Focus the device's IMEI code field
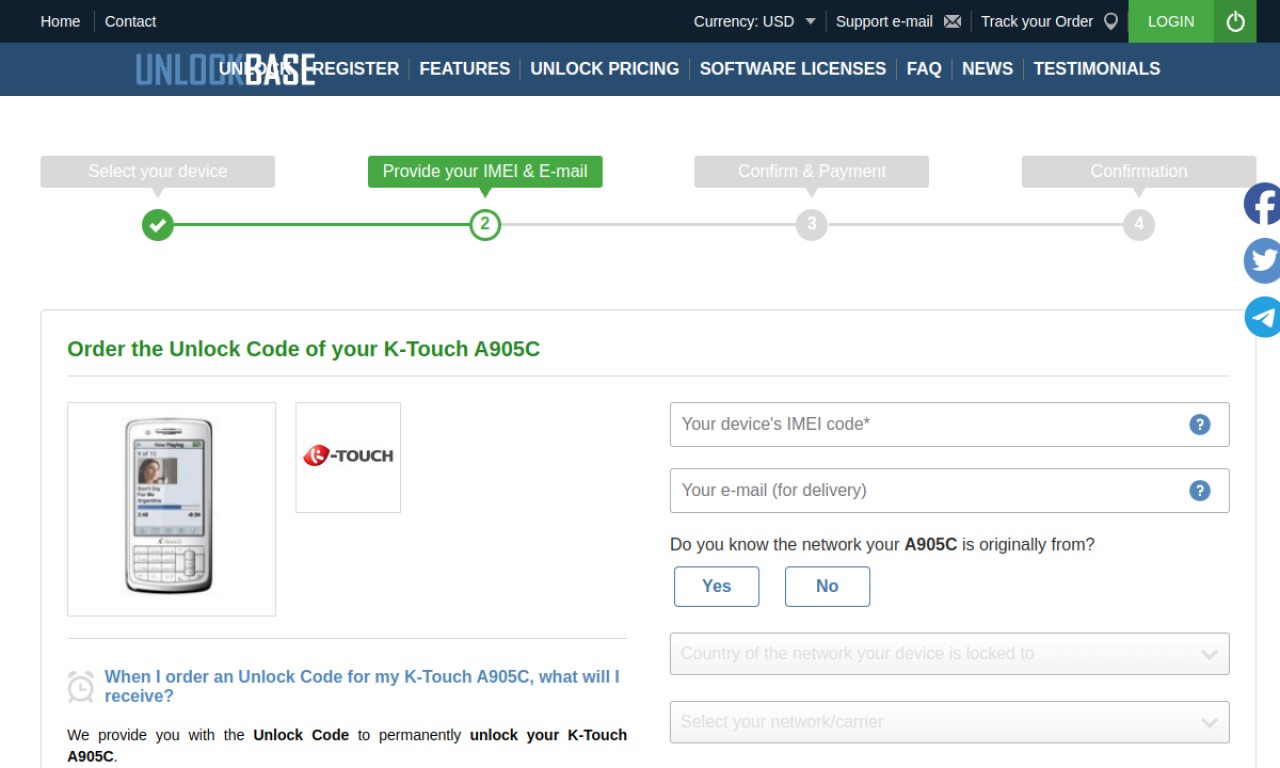1280x768 pixels. coord(949,424)
